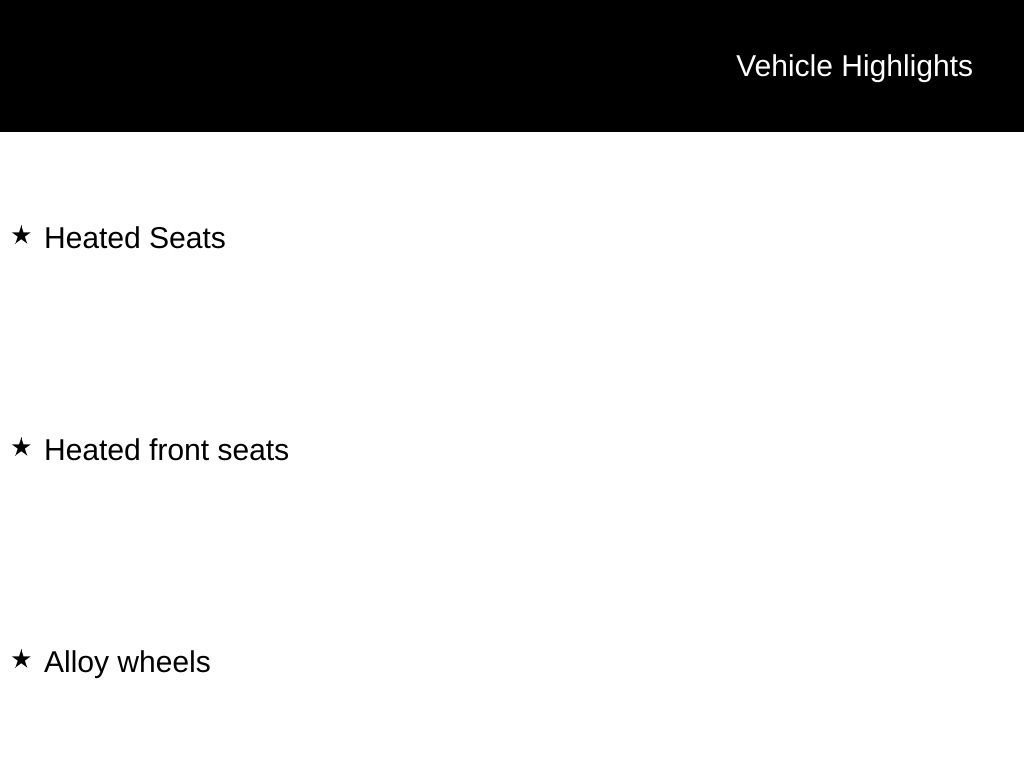Click the word Heated in Heated Seats
This screenshot has width=1024, height=768.
point(93,238)
